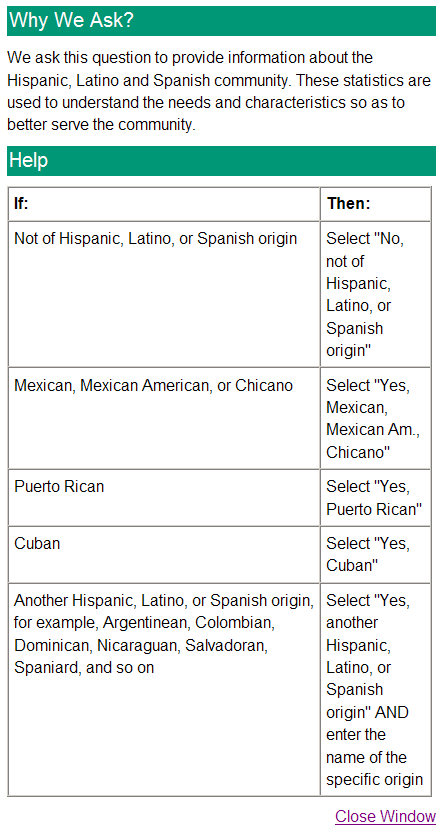Click the "Why We Ask?" green header

pyautogui.click(x=221, y=21)
